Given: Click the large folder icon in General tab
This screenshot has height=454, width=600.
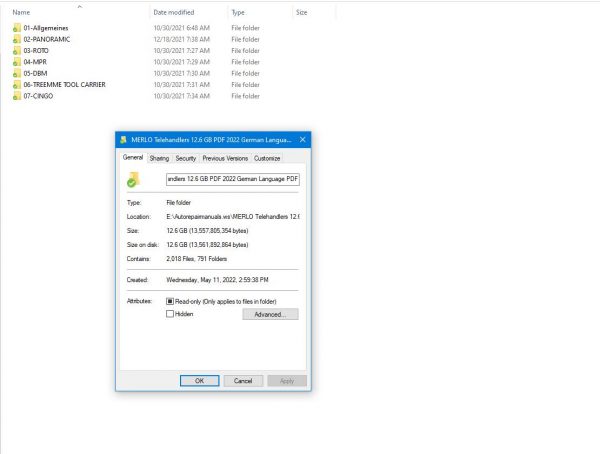Looking at the screenshot, I should (133, 180).
